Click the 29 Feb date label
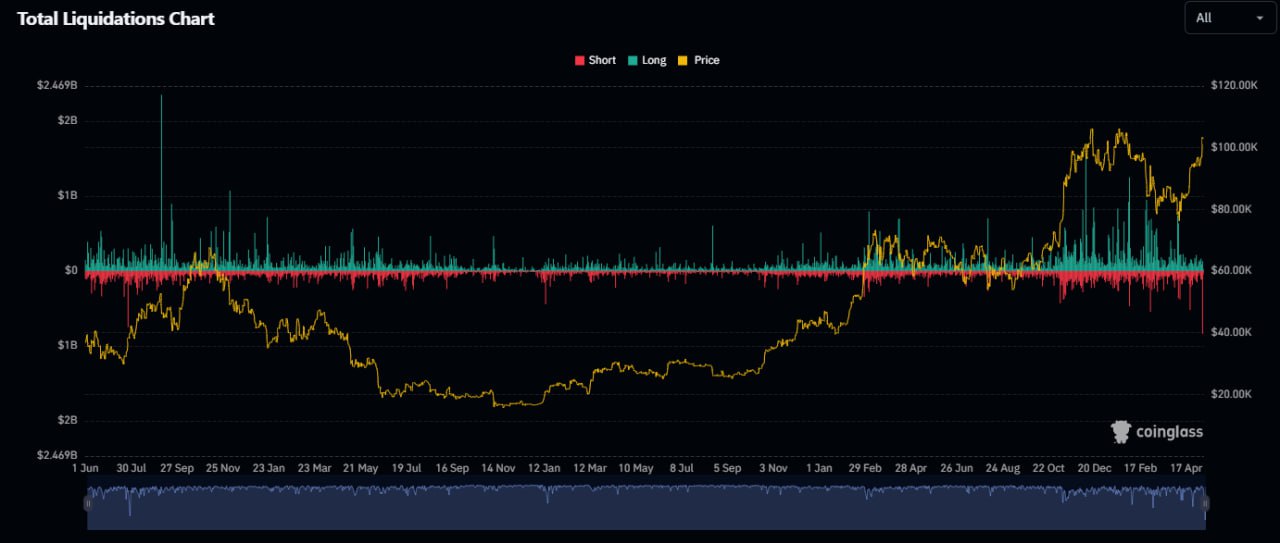This screenshot has width=1280, height=543. (865, 468)
